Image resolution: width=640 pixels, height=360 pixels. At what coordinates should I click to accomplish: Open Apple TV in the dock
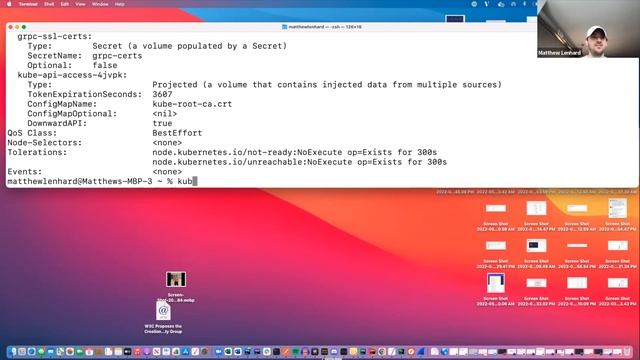127,351
